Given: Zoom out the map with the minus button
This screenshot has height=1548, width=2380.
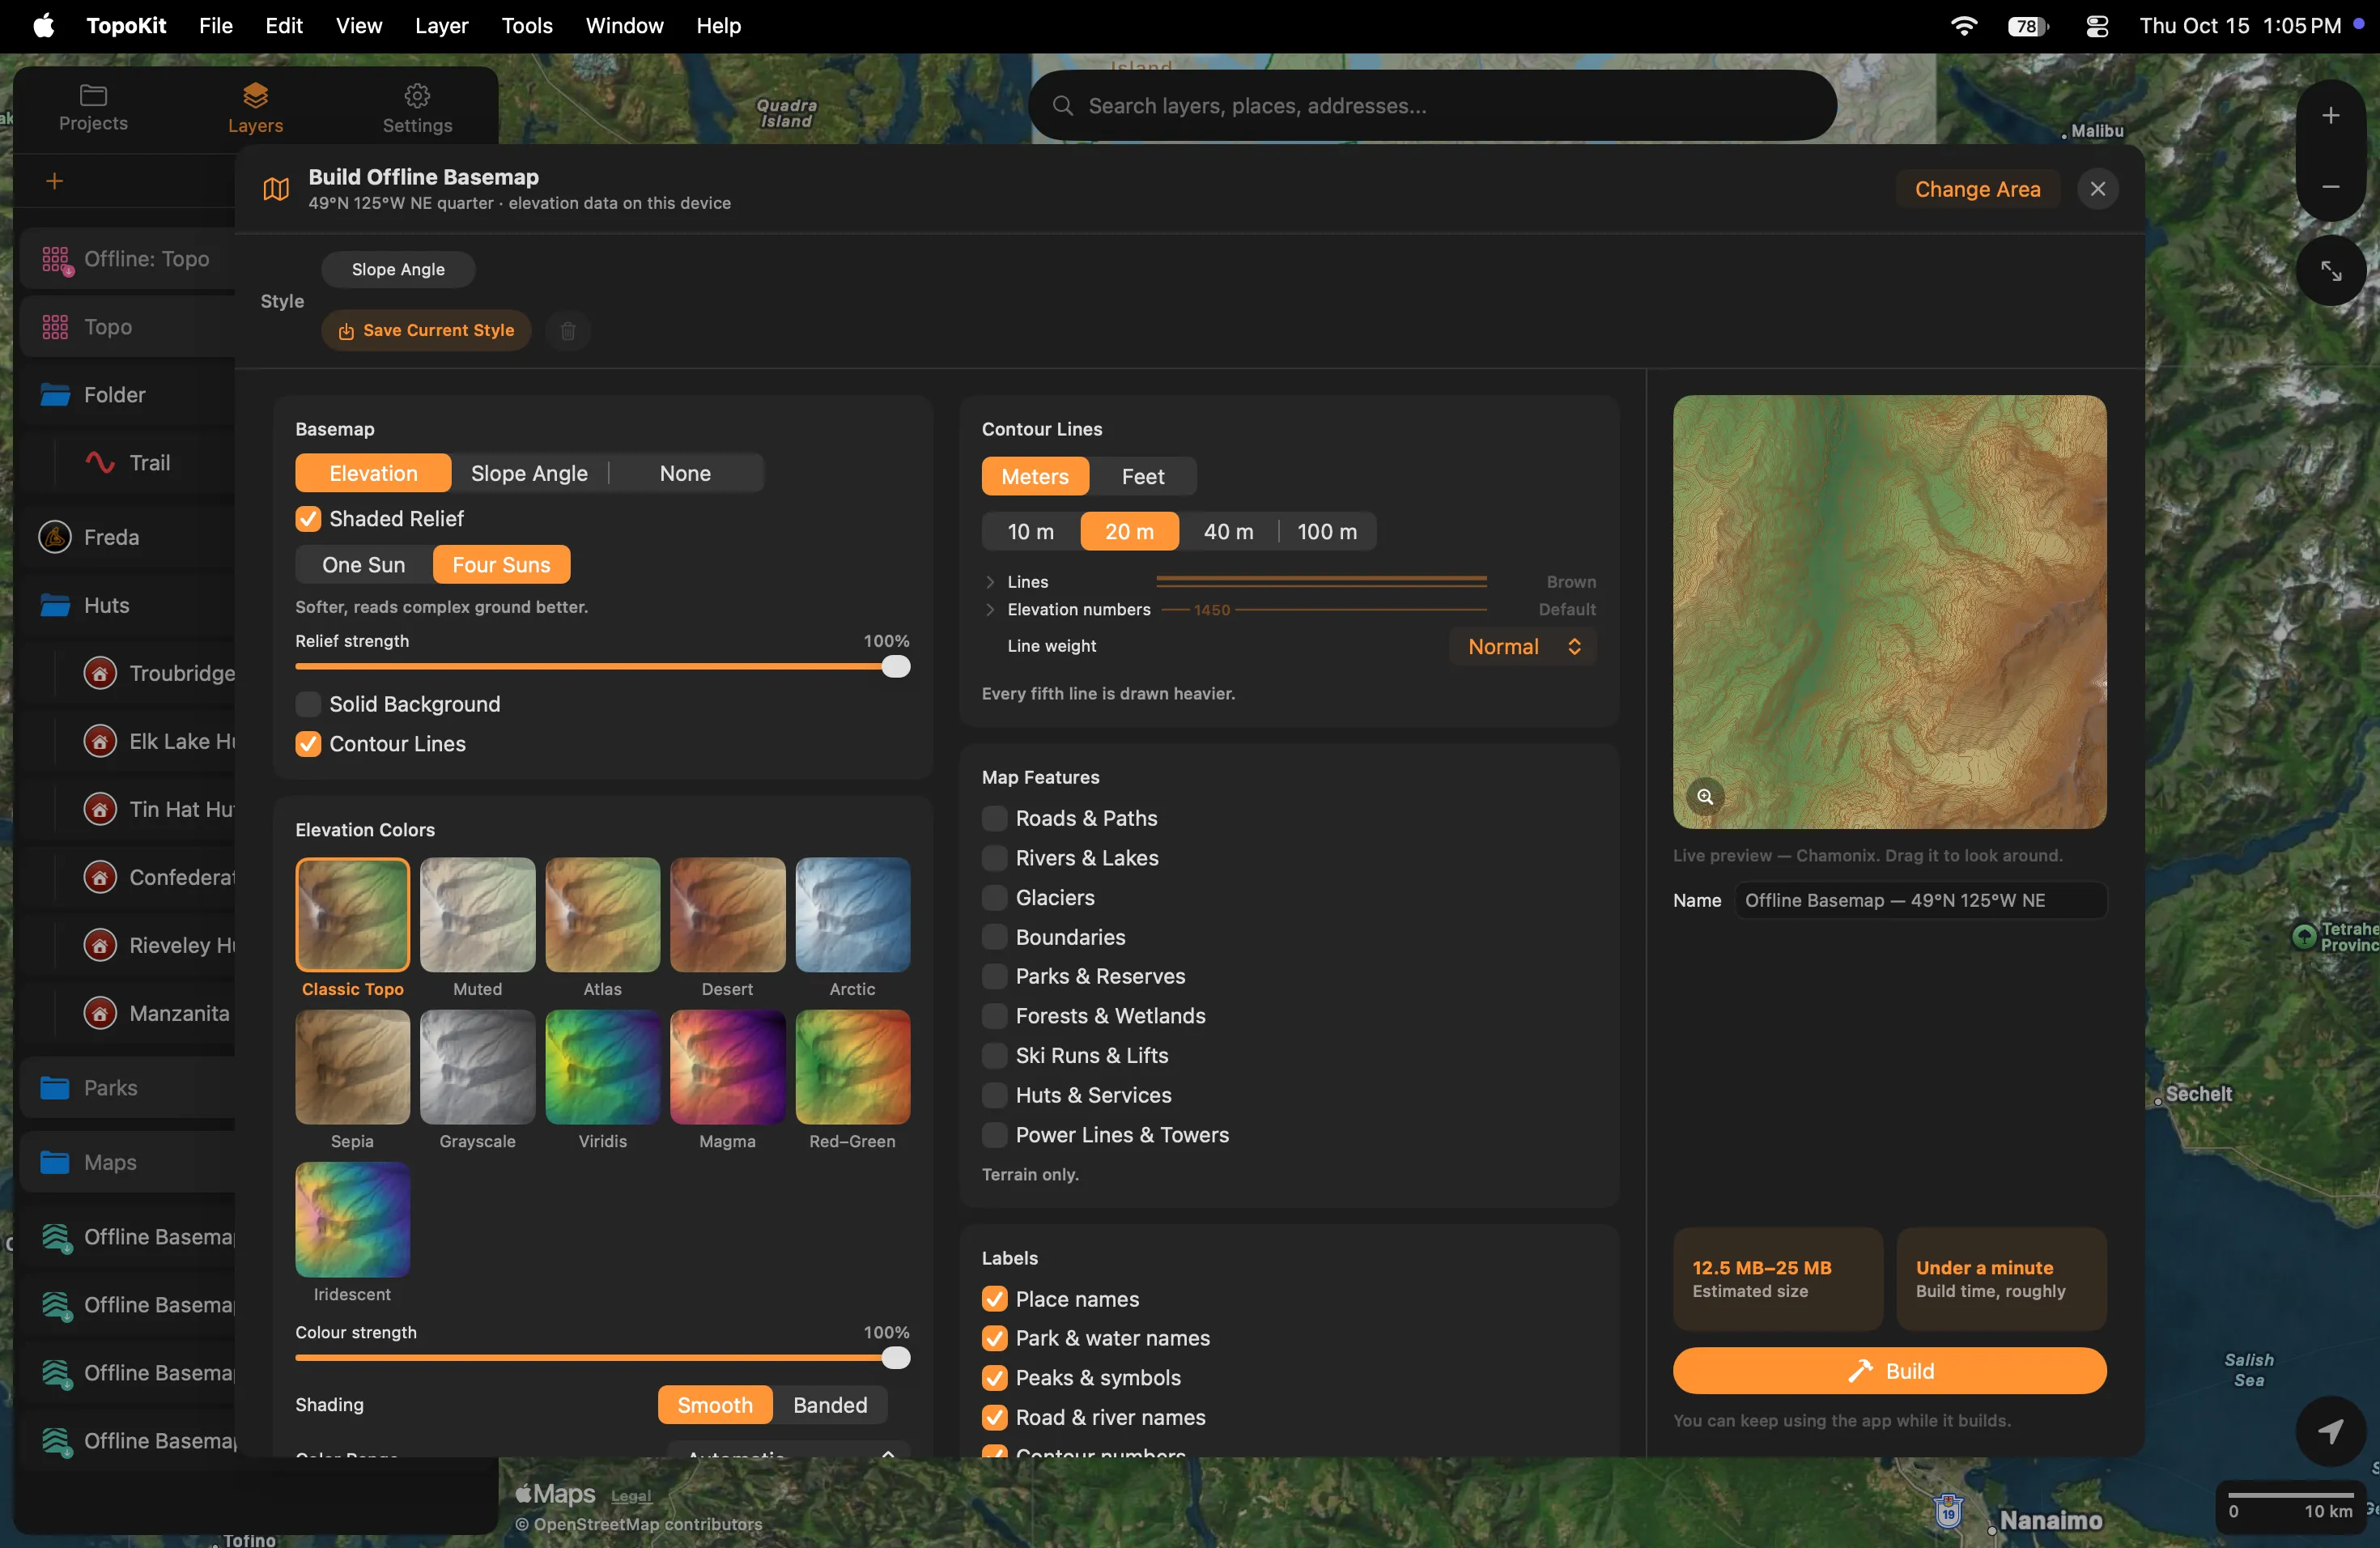Looking at the screenshot, I should click(2330, 187).
